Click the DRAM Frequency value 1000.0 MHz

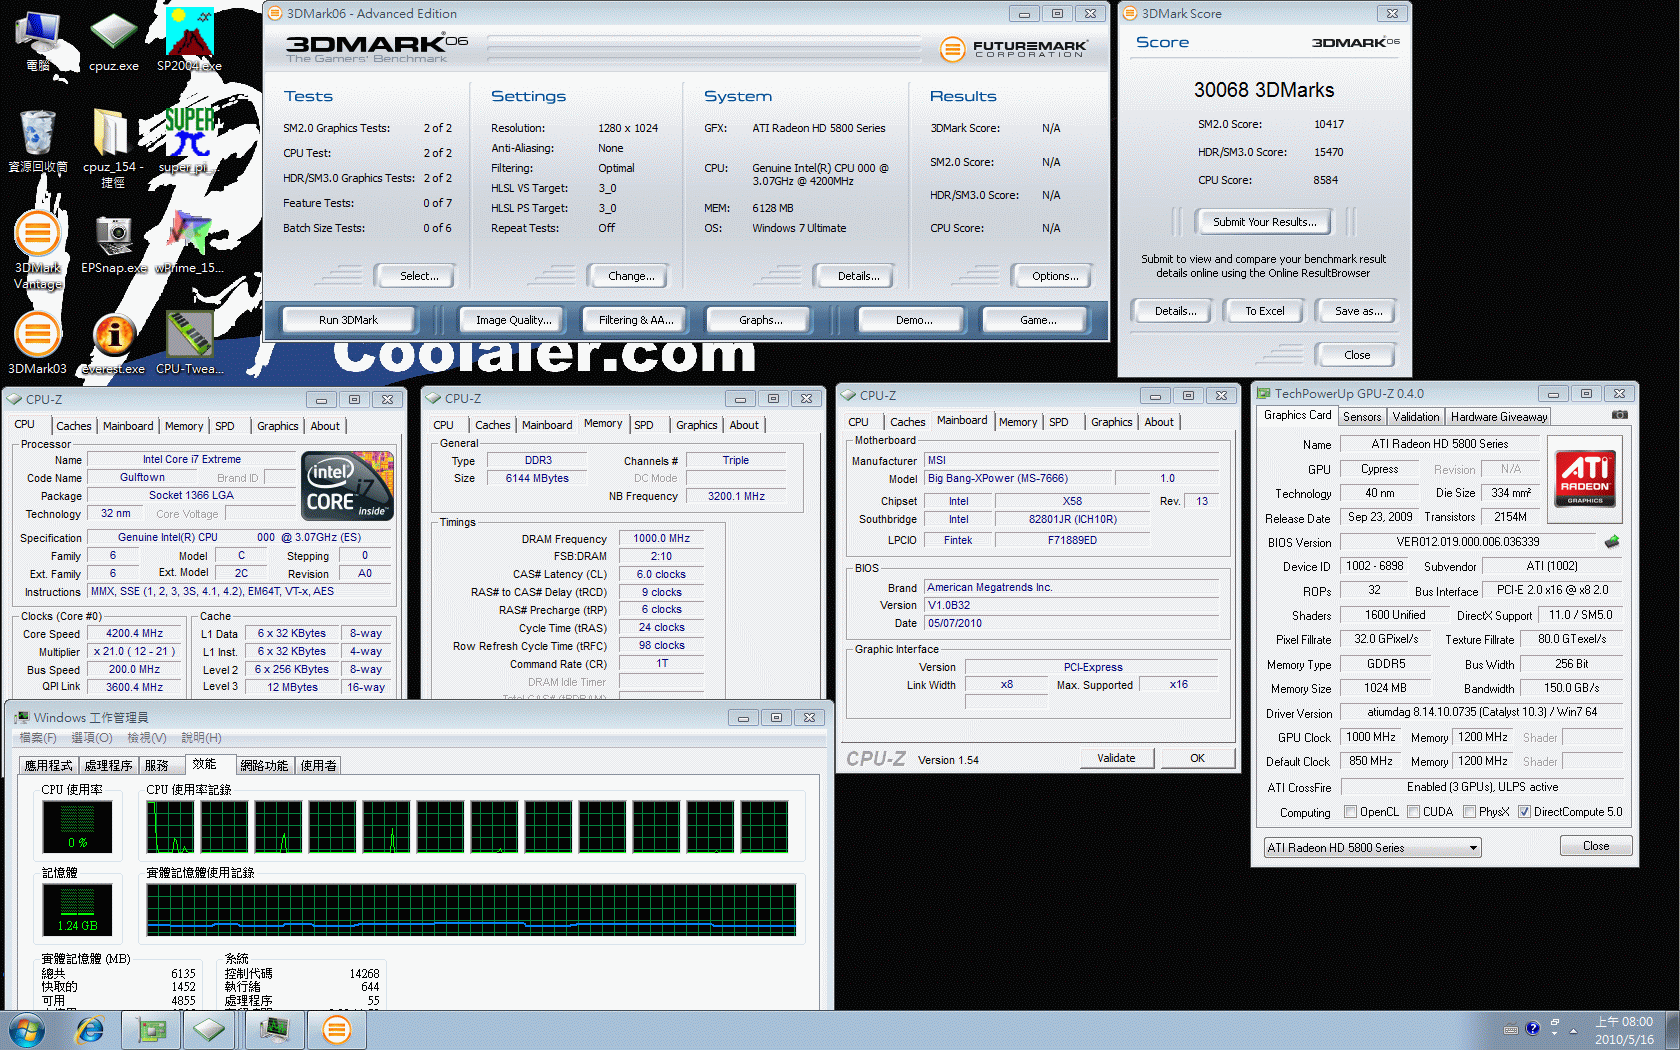[661, 538]
